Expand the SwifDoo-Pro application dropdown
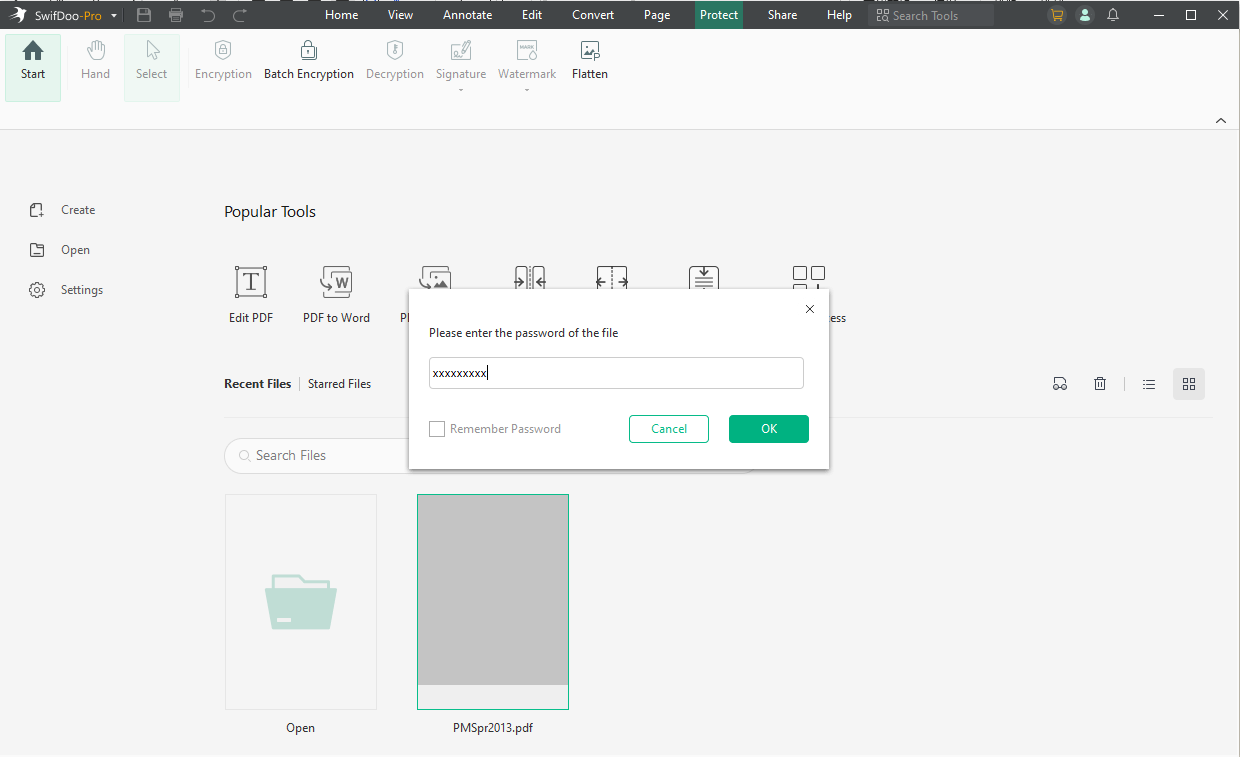 (x=114, y=16)
